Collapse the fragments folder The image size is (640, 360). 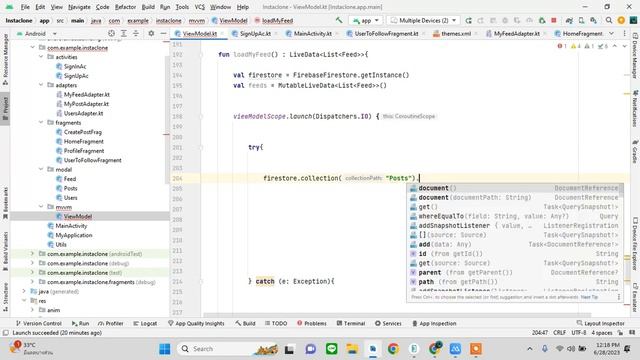41,122
